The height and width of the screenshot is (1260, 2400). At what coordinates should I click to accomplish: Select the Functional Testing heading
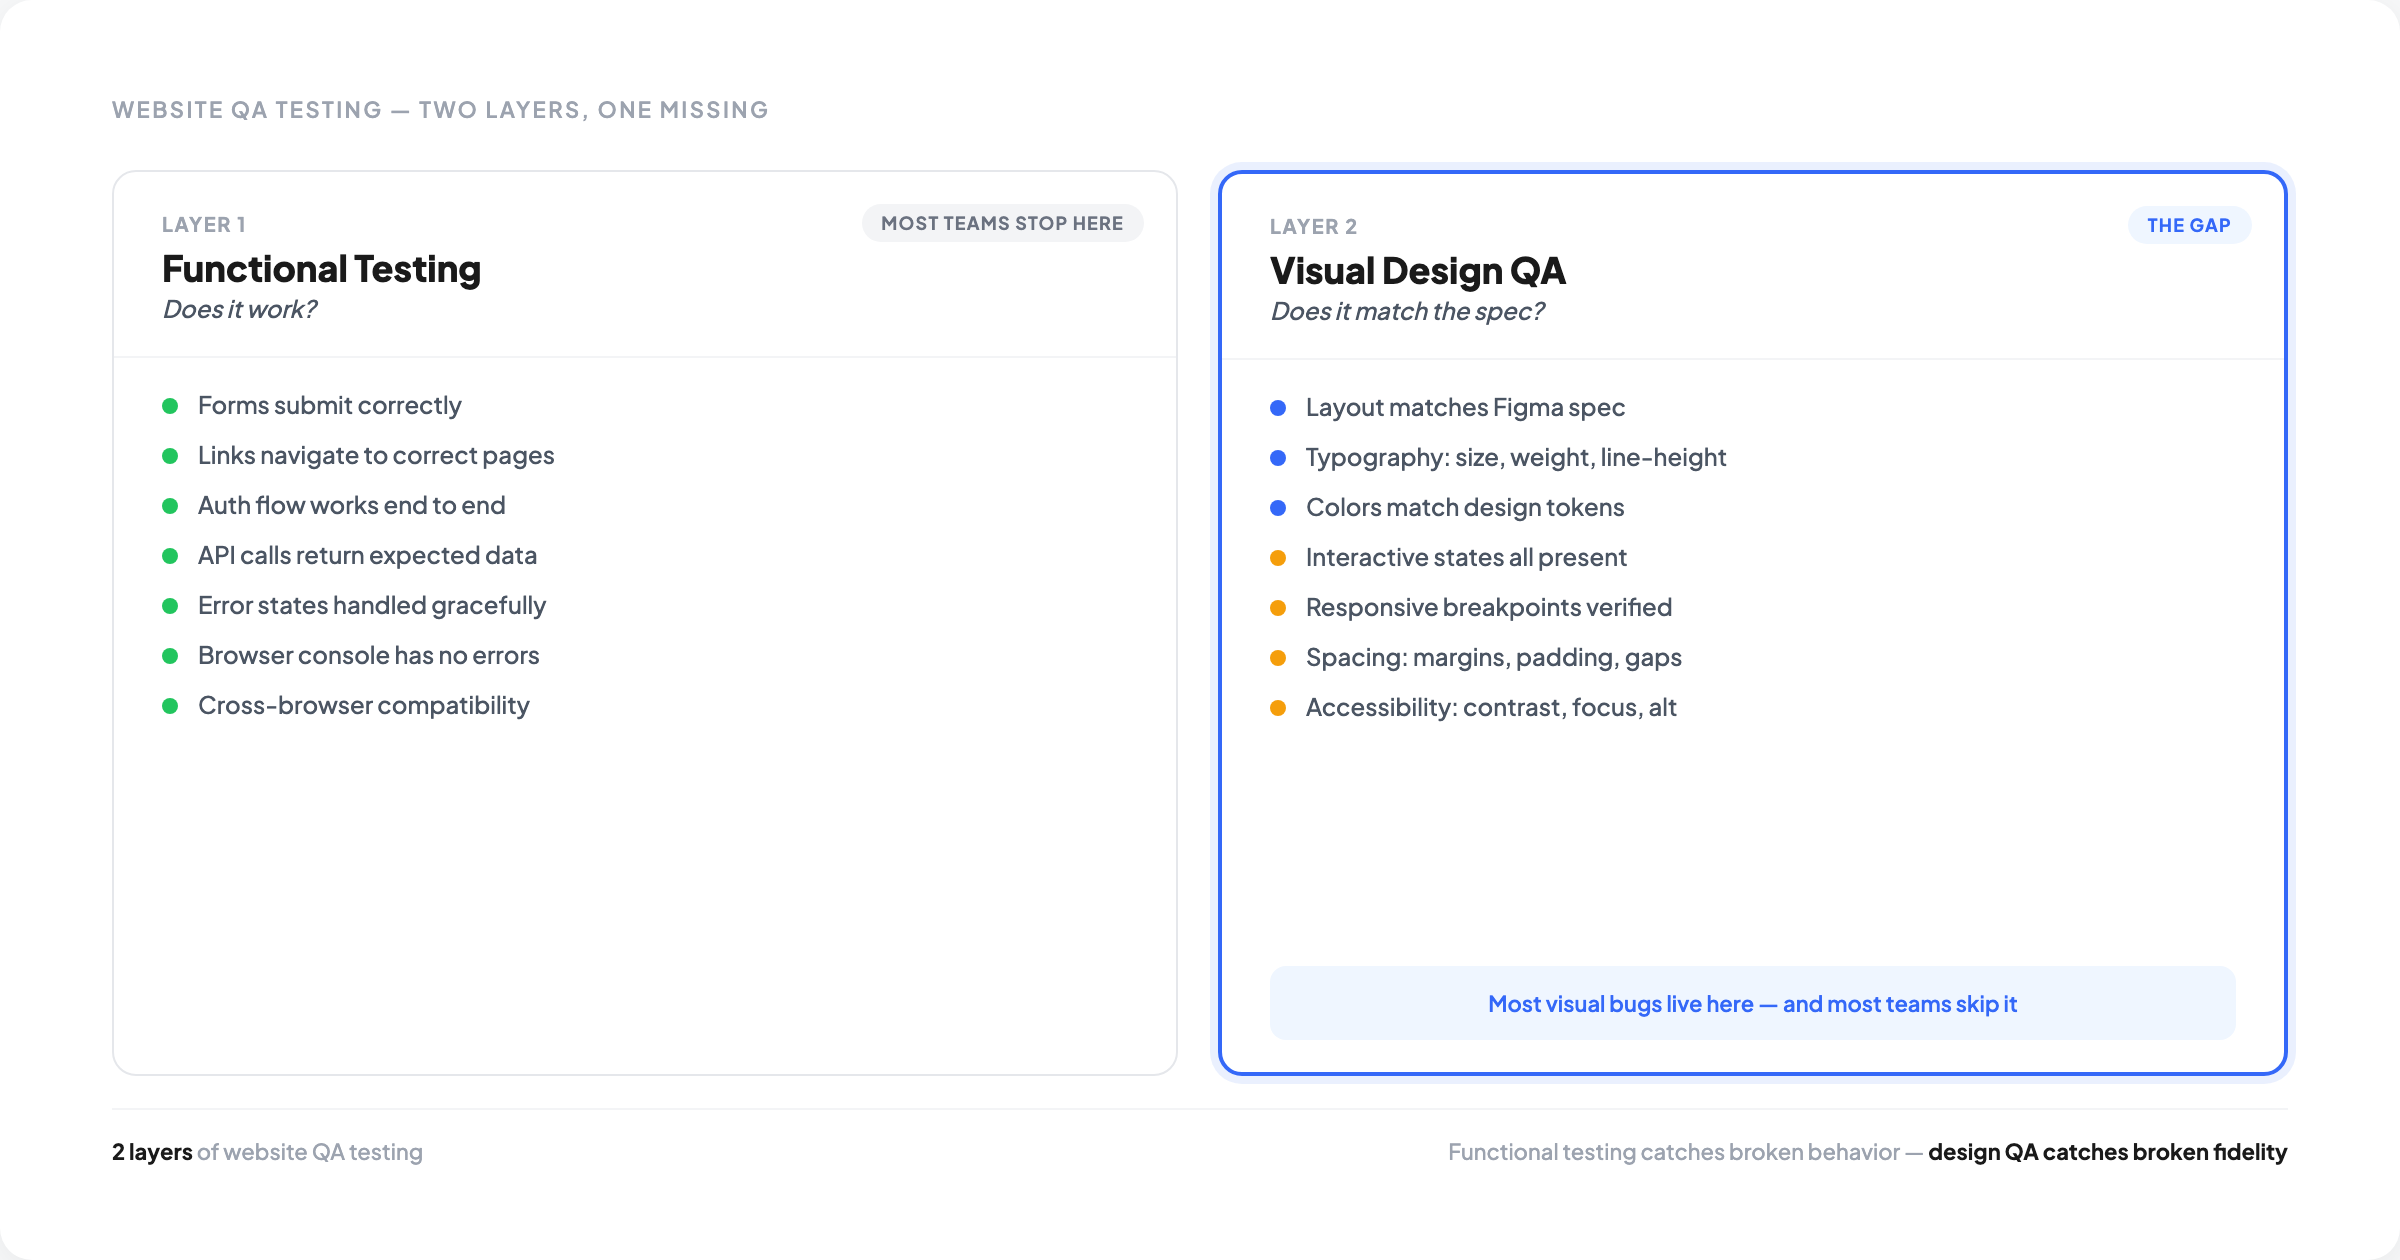(321, 269)
